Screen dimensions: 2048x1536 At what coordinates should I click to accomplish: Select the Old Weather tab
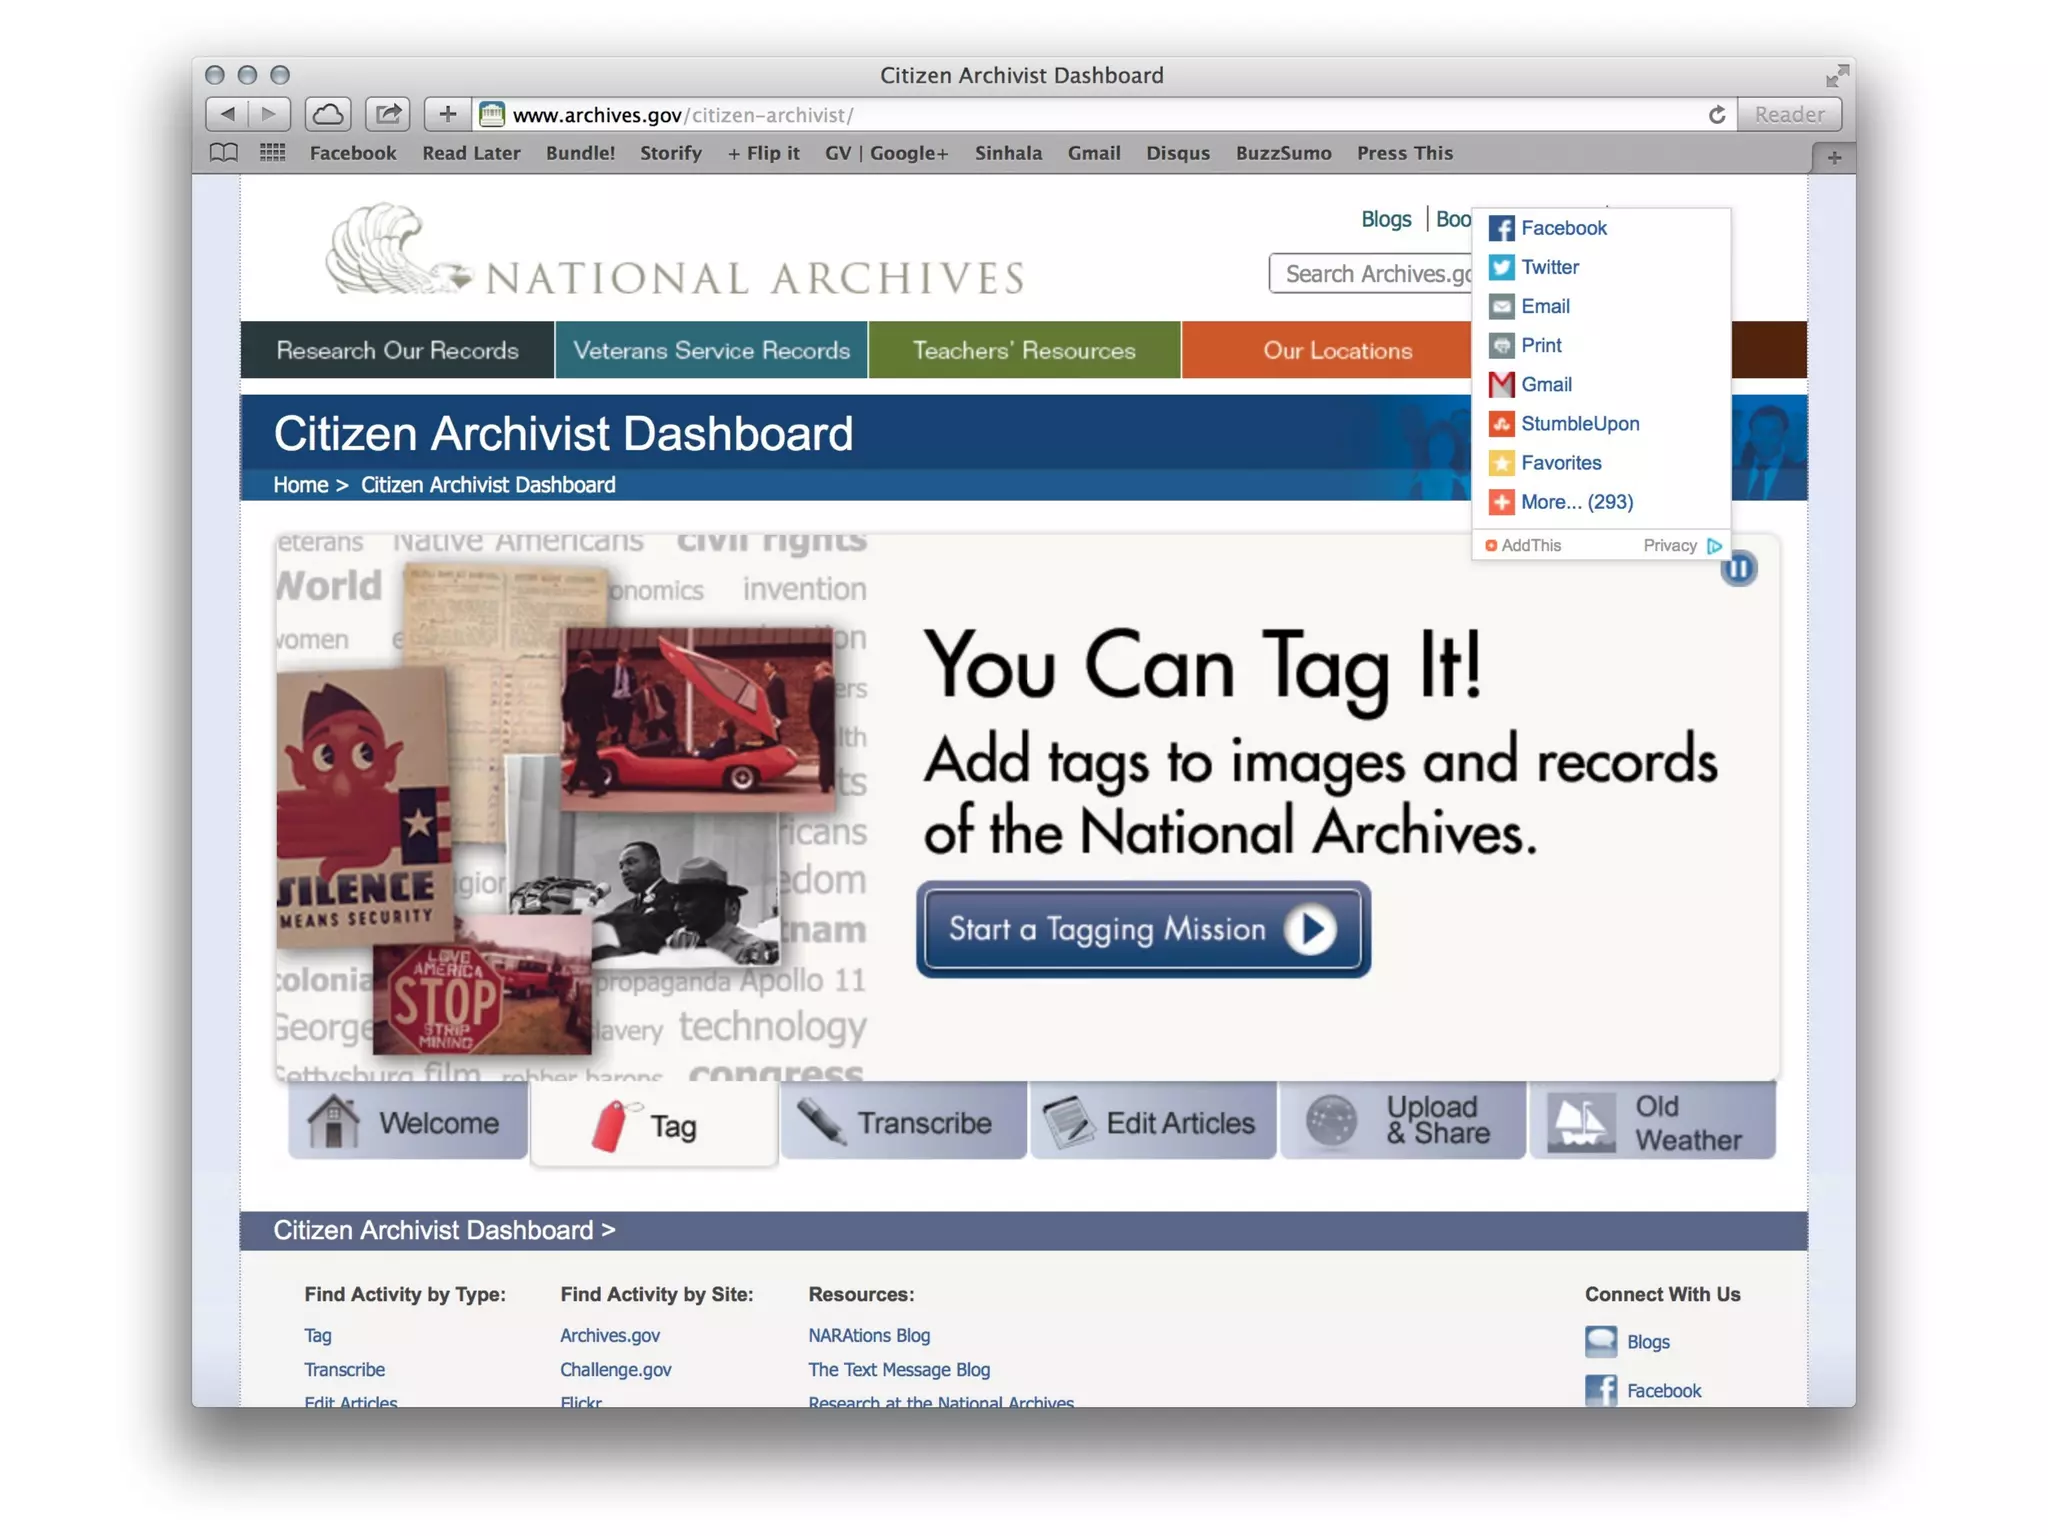point(1652,1122)
